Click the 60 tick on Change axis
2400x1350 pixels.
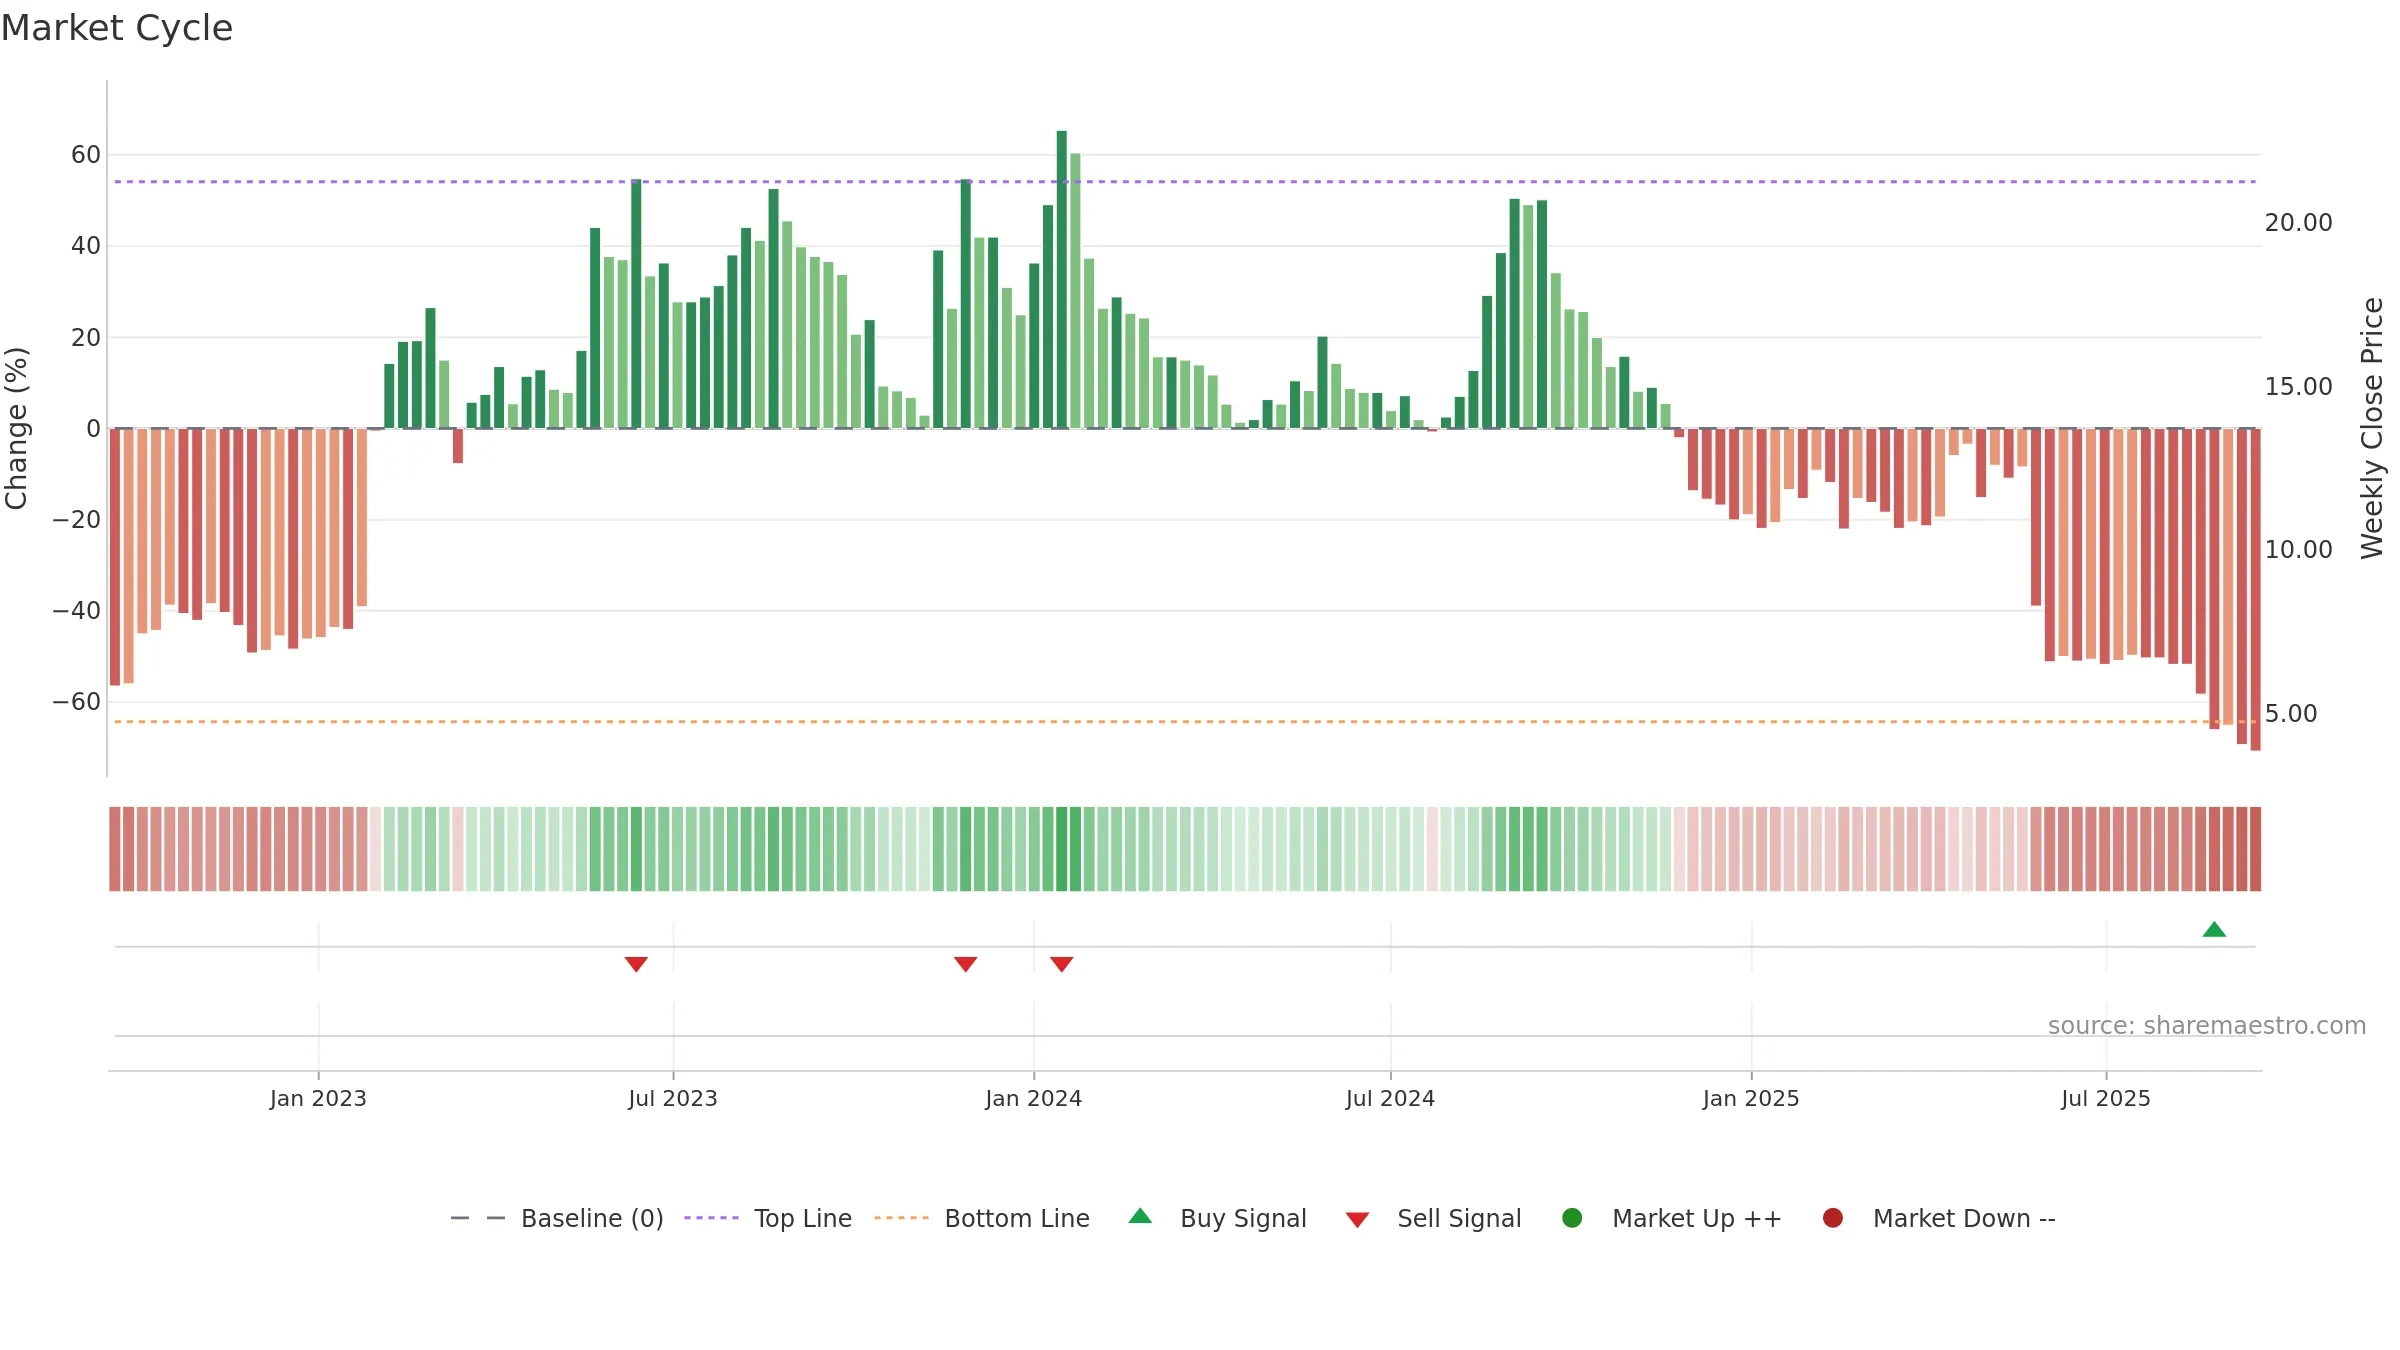click(x=86, y=155)
